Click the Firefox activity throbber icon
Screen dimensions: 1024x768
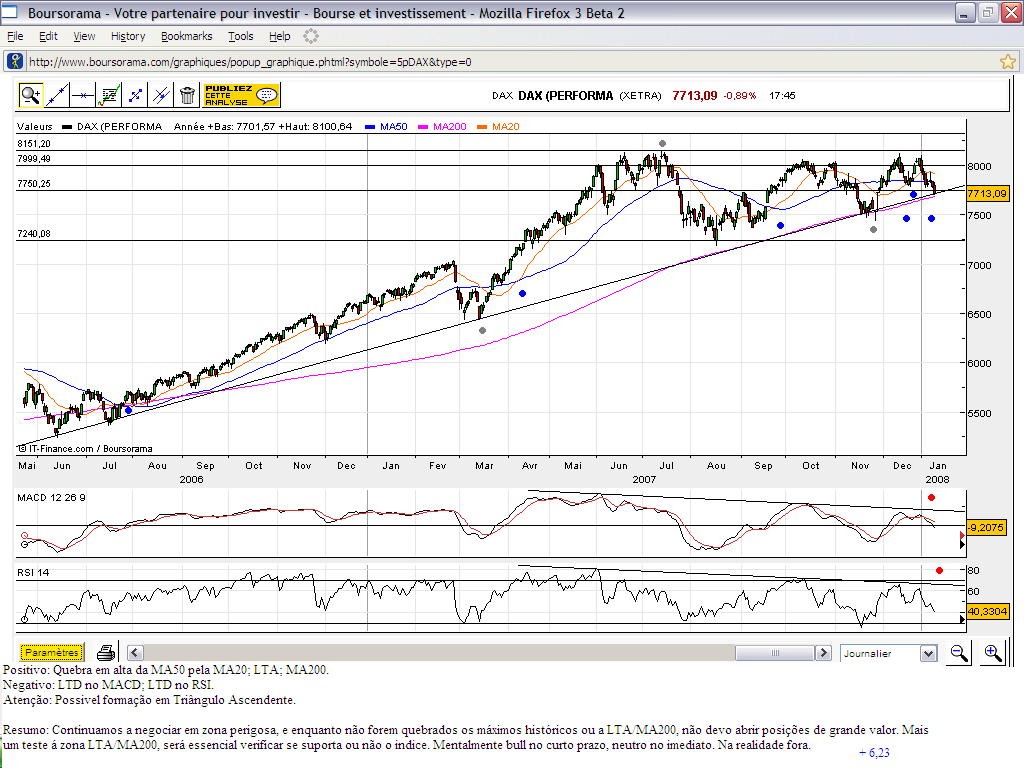pos(311,37)
